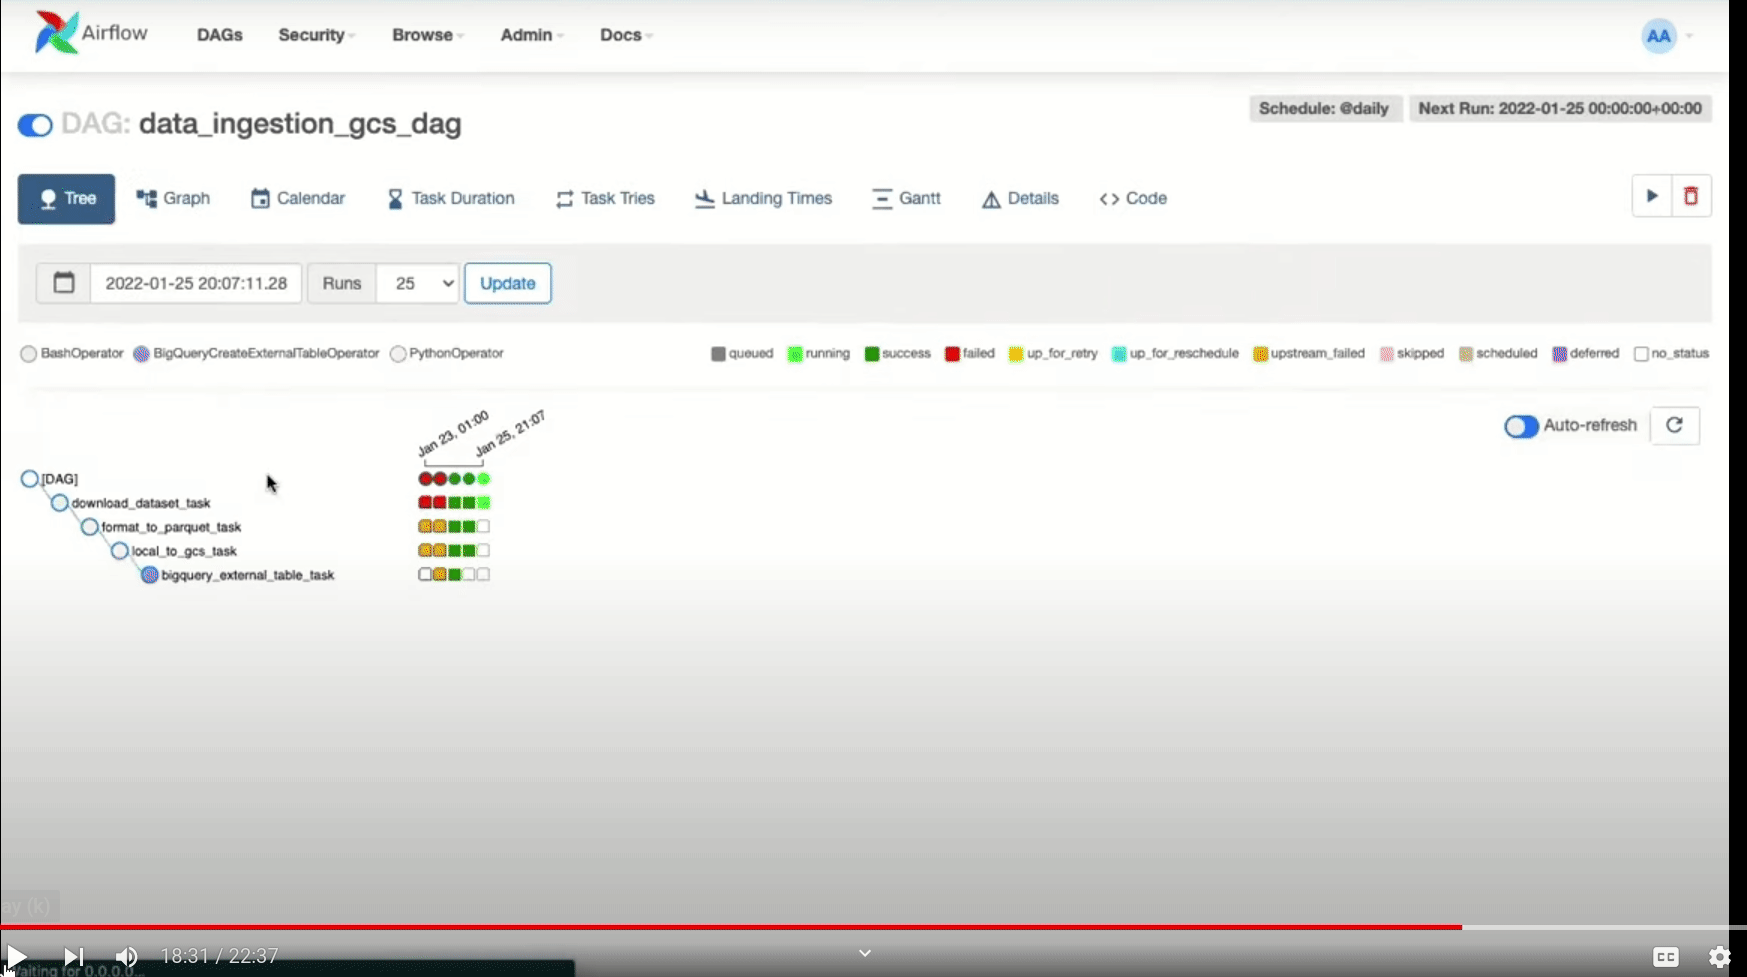Click the bigquery_external_table_task blue node circle
The width and height of the screenshot is (1747, 977).
(x=150, y=575)
